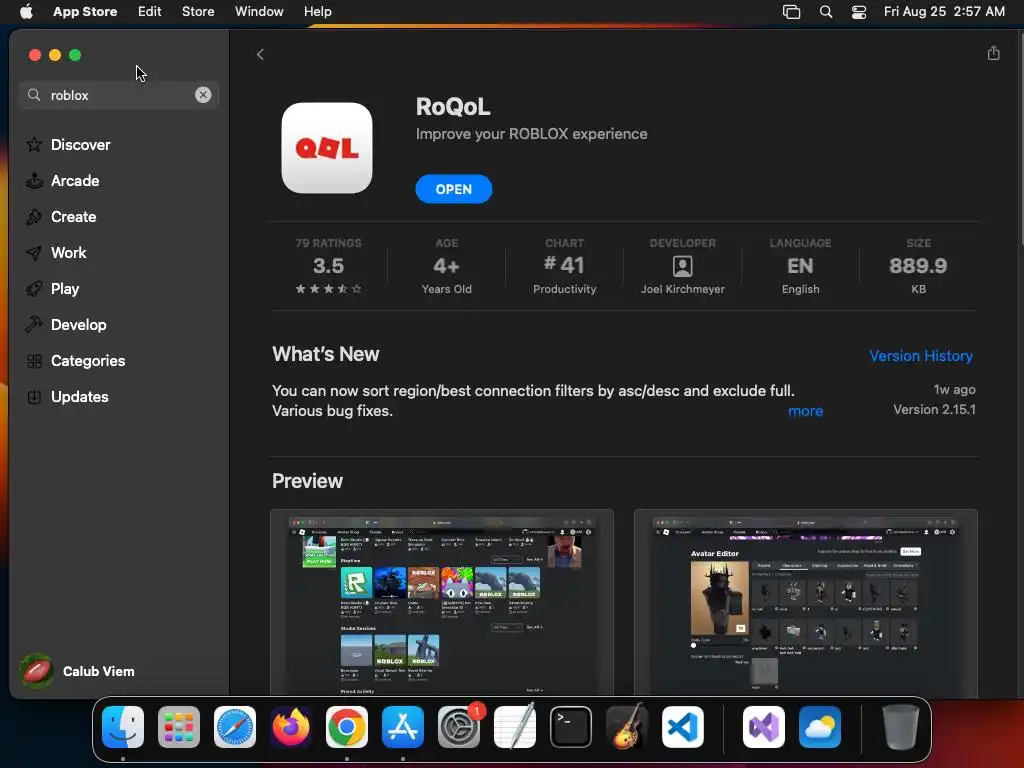Click the Updates download icon
This screenshot has height=768, width=1024.
pos(34,396)
